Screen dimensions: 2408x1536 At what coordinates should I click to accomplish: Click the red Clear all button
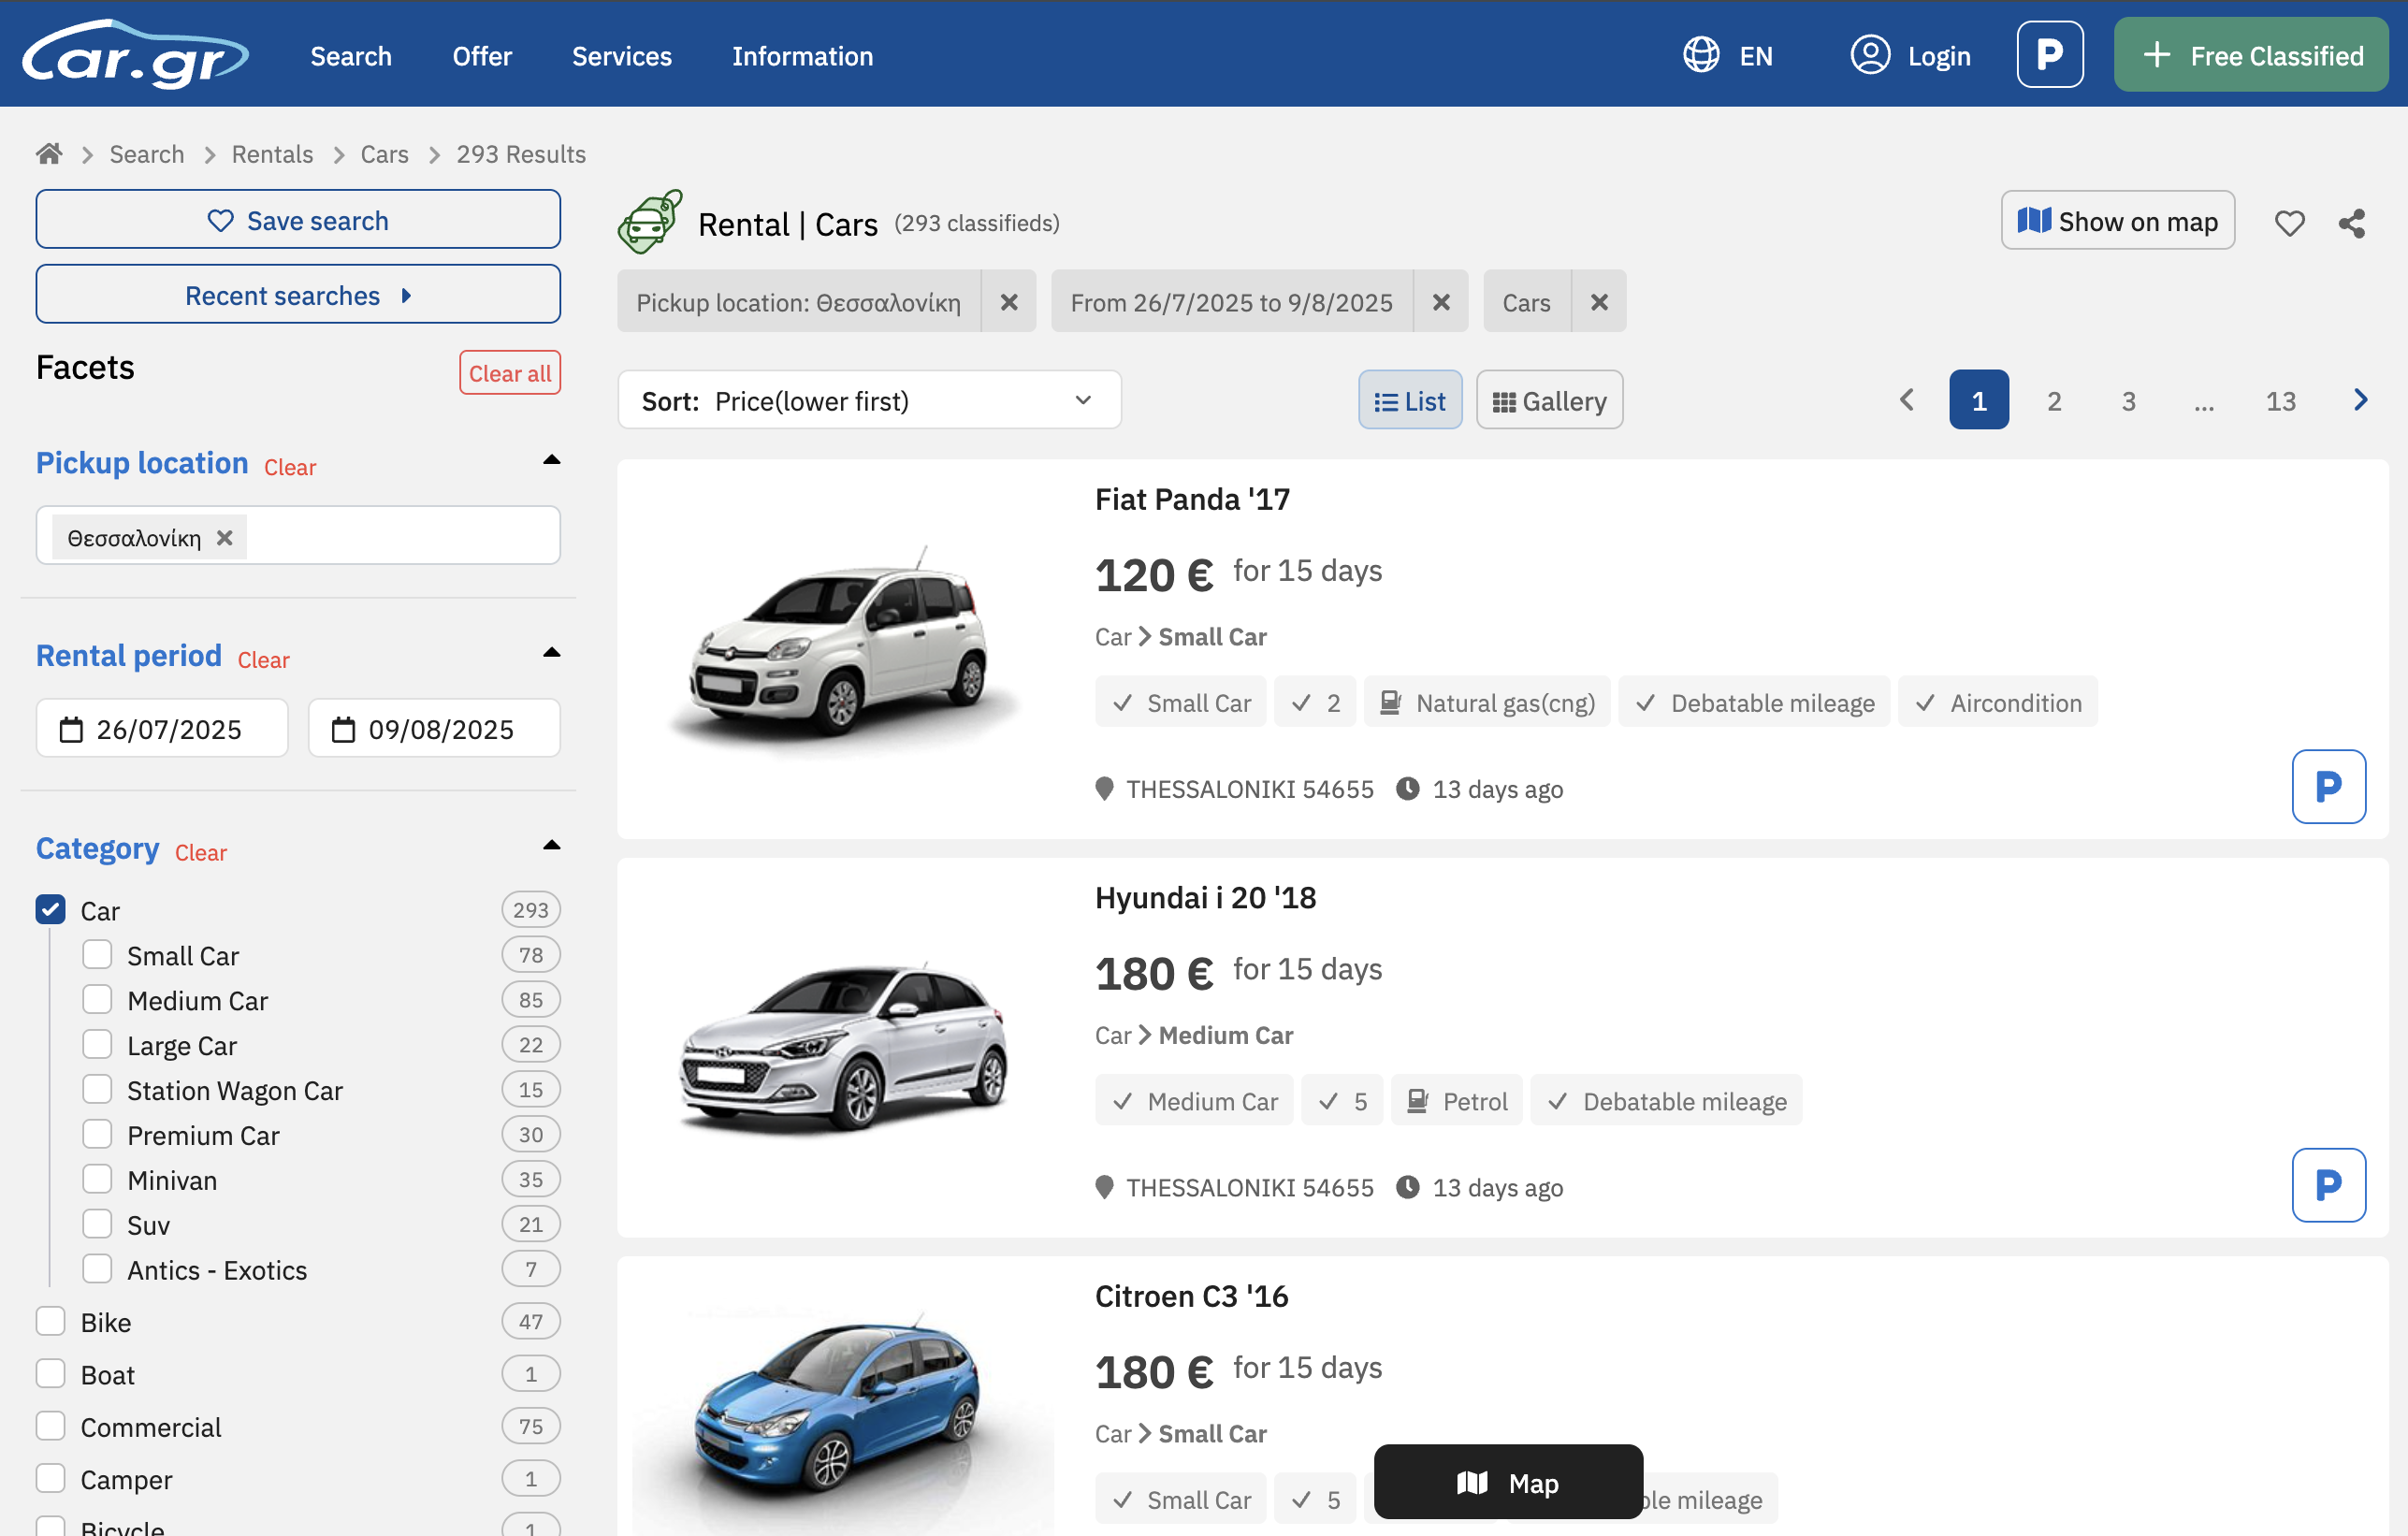pyautogui.click(x=509, y=373)
